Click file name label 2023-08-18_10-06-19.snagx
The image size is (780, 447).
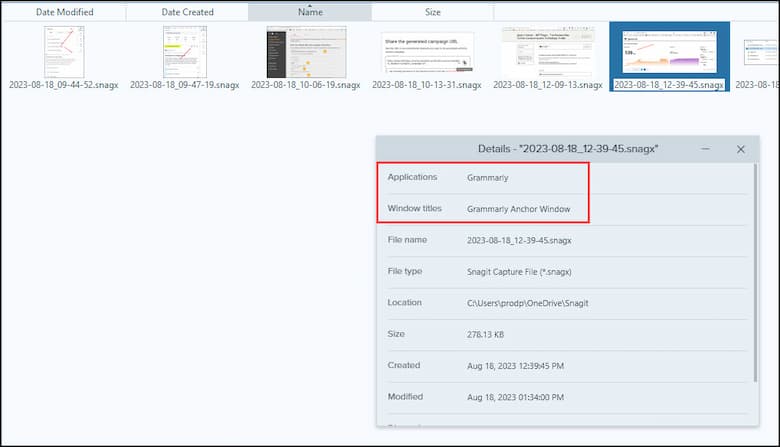(306, 85)
